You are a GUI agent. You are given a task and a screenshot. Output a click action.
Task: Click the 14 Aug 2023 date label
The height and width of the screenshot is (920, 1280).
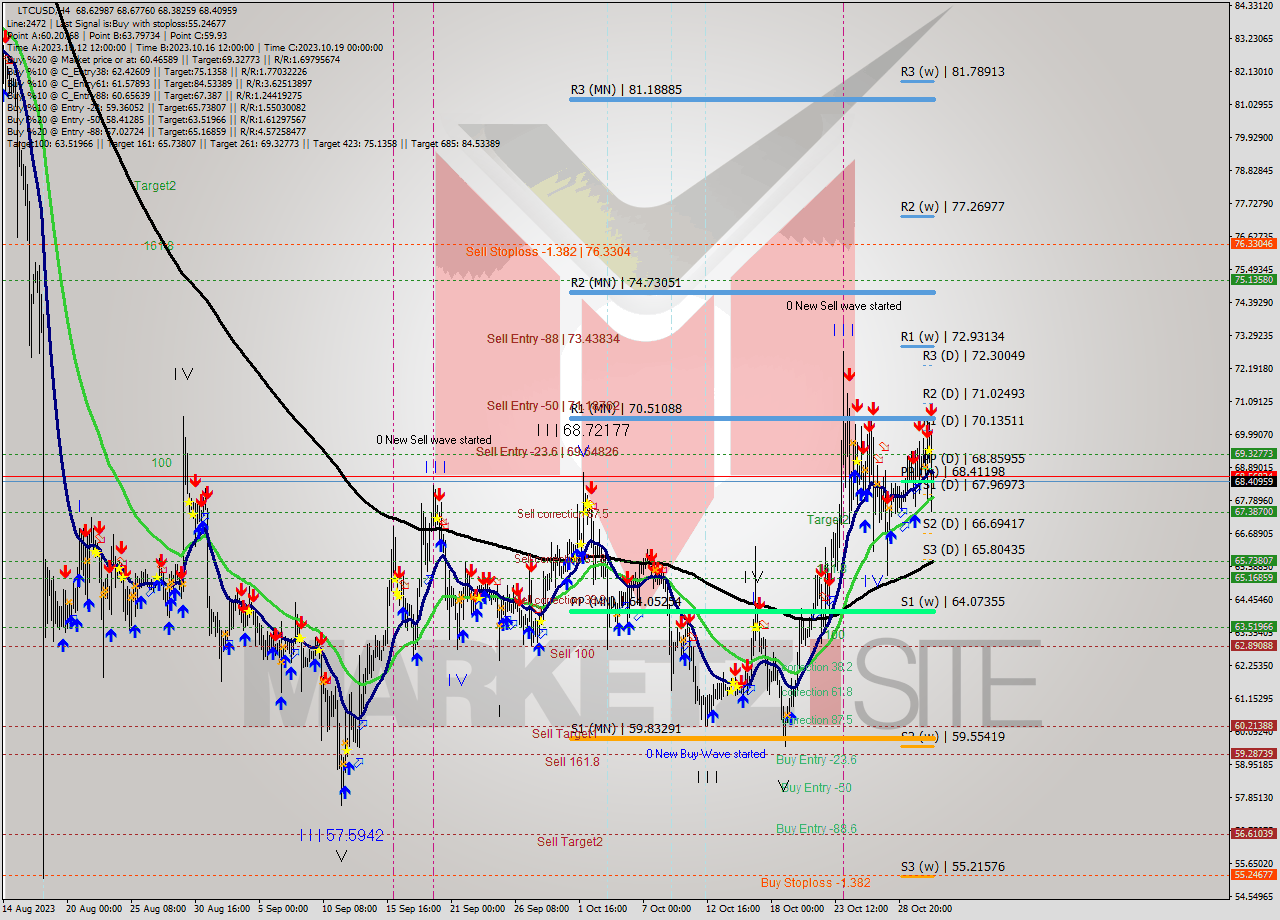point(28,909)
